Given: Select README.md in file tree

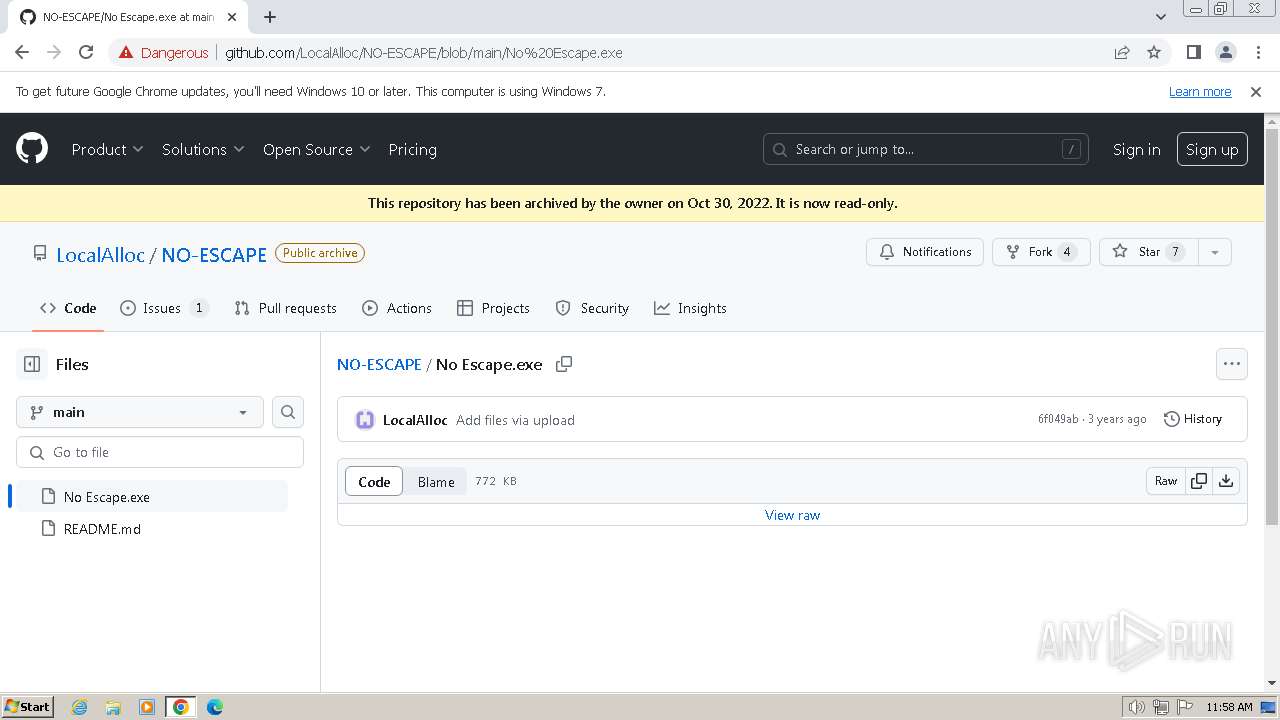Looking at the screenshot, I should click(x=151, y=529).
